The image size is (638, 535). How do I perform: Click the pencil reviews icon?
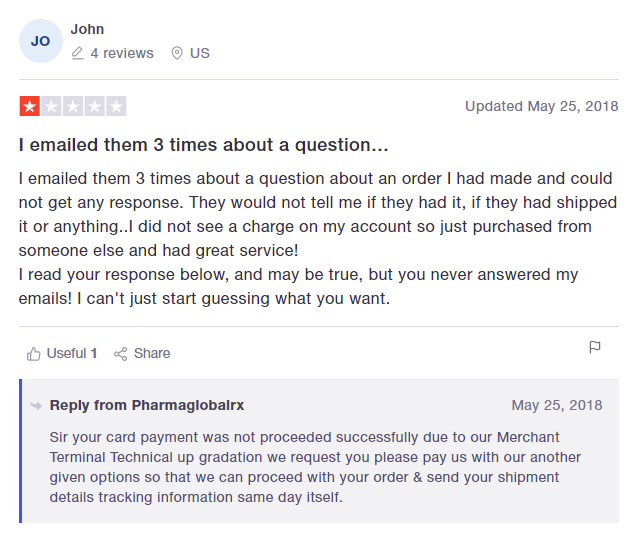77,53
